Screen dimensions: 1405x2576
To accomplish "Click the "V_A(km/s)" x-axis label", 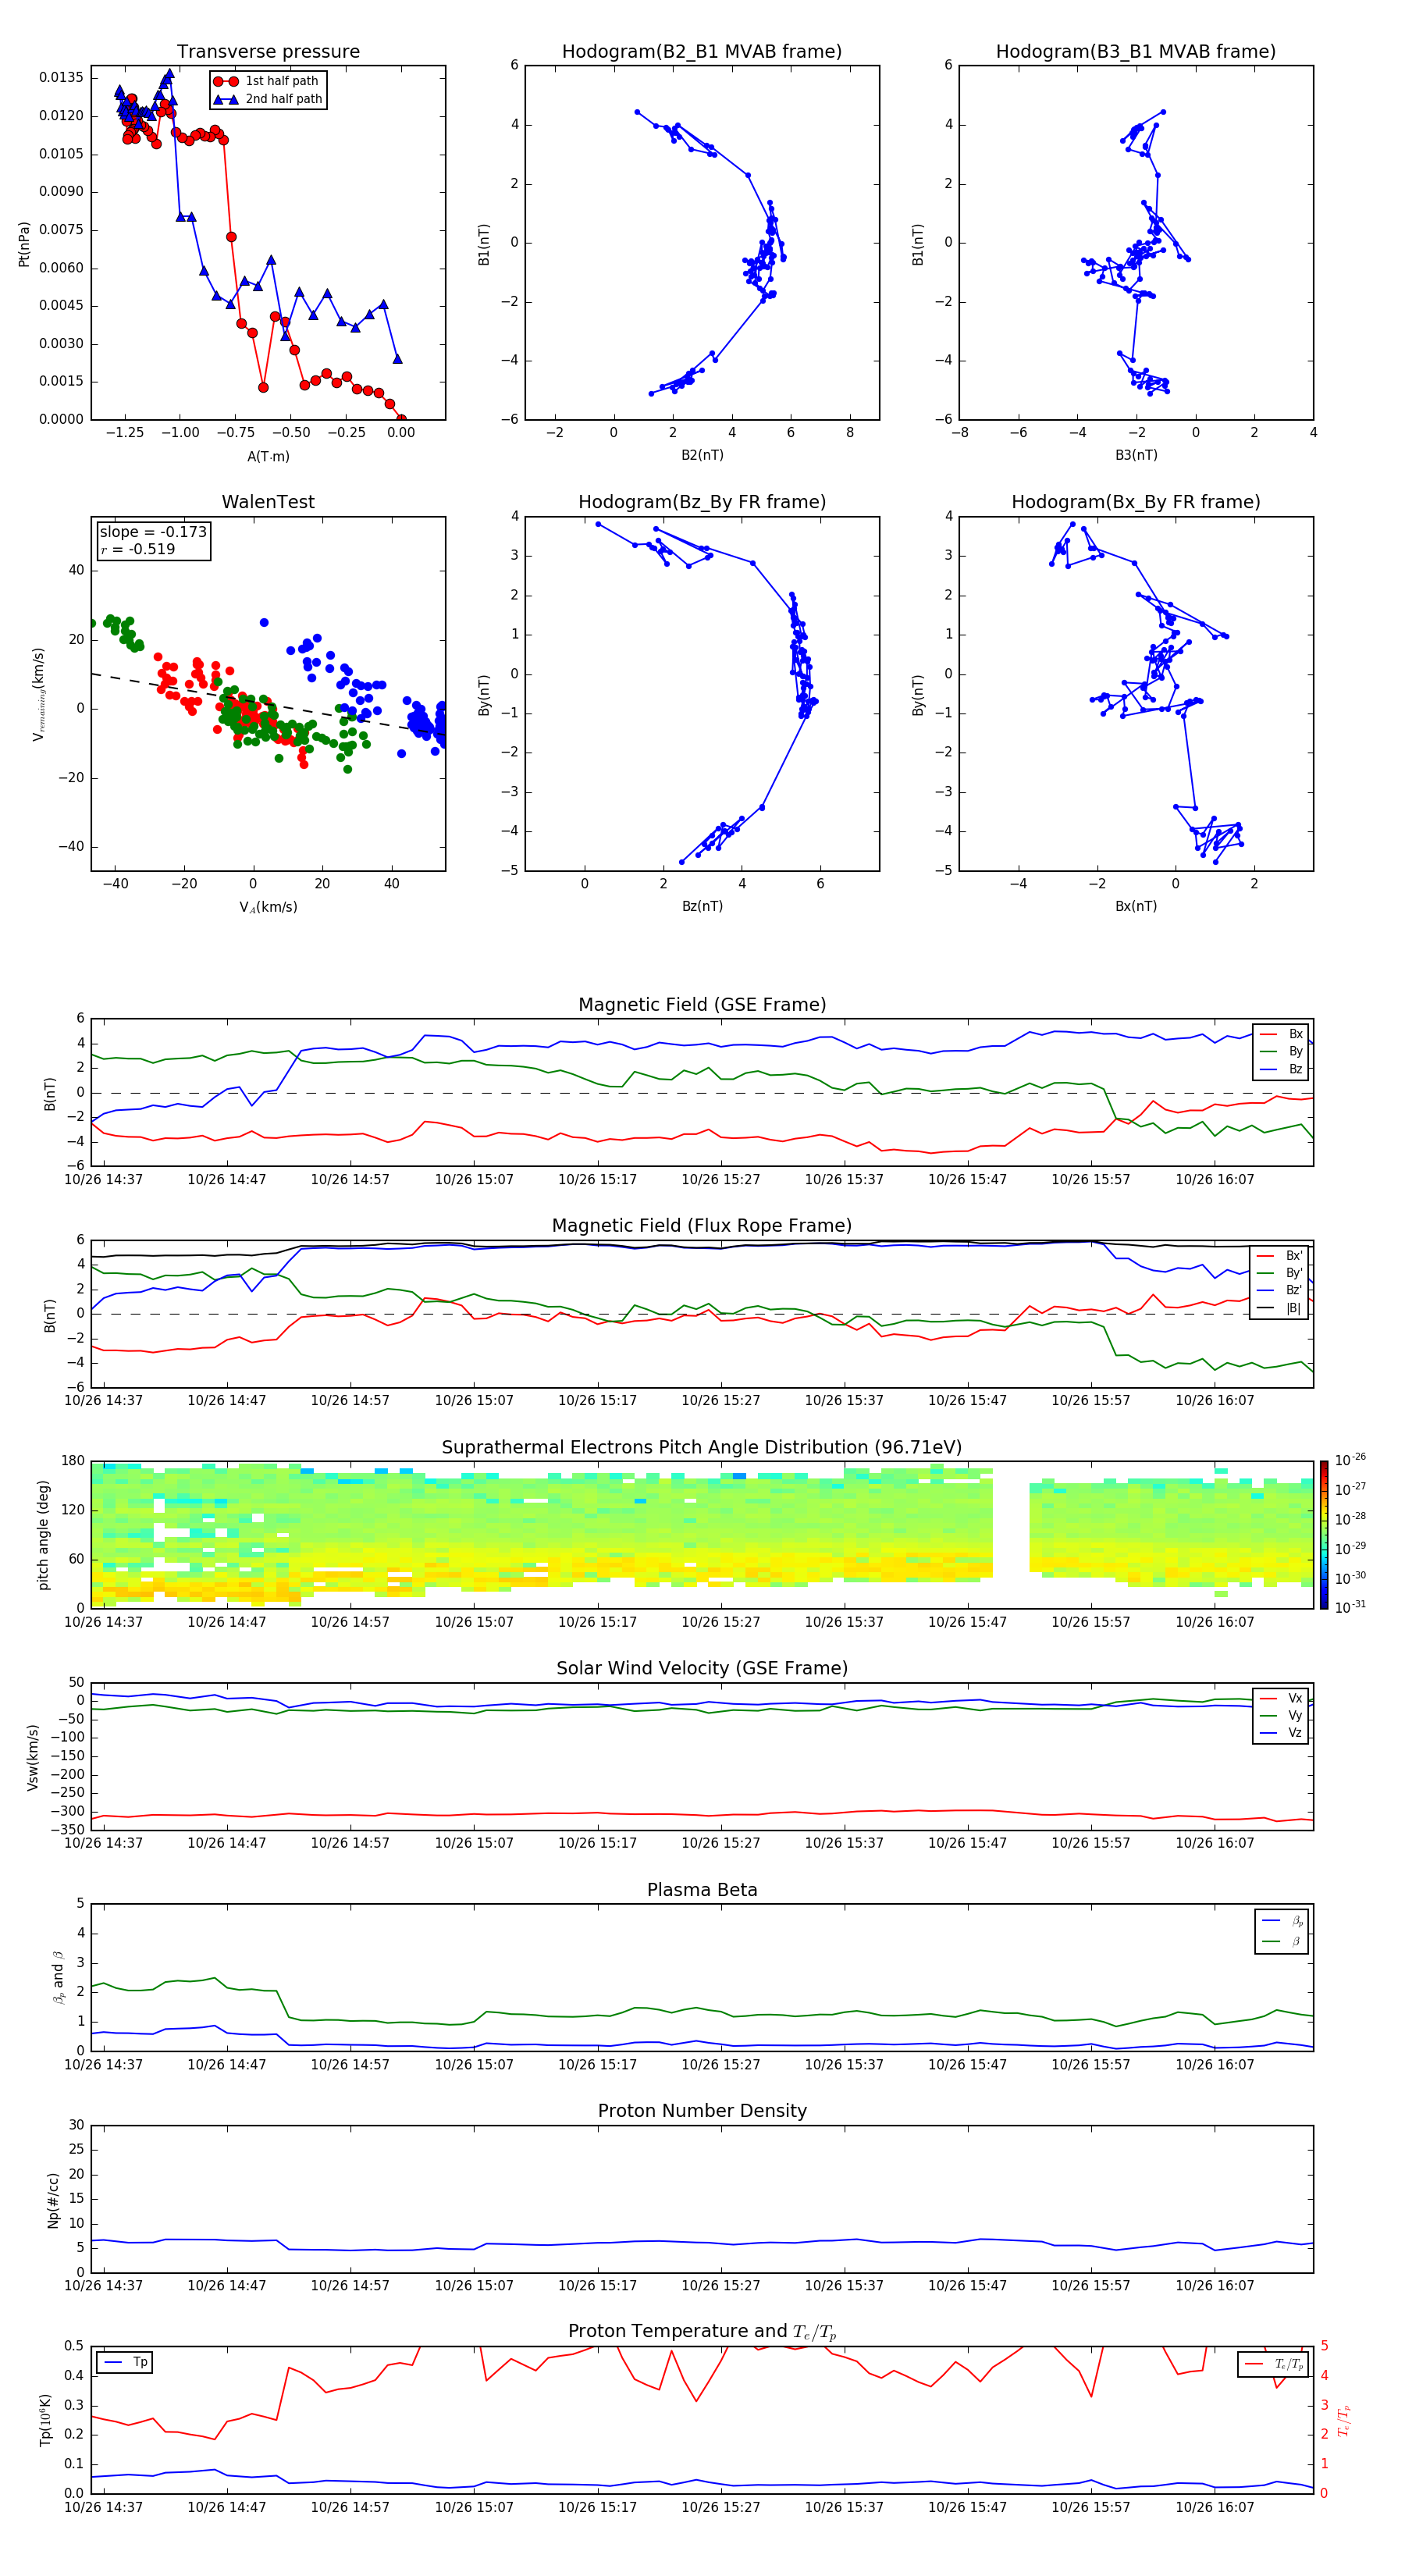I will tap(268, 907).
